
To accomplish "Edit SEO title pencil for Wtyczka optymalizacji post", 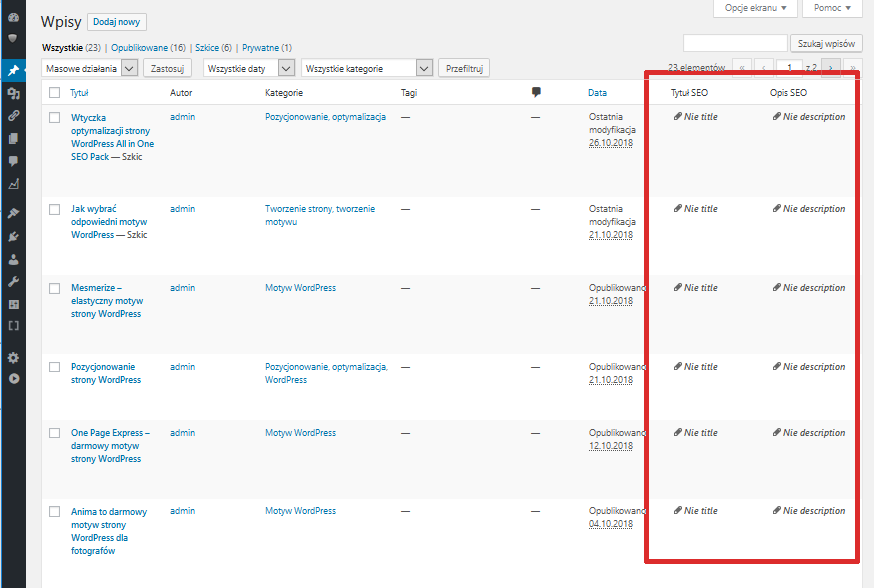I will coord(678,116).
